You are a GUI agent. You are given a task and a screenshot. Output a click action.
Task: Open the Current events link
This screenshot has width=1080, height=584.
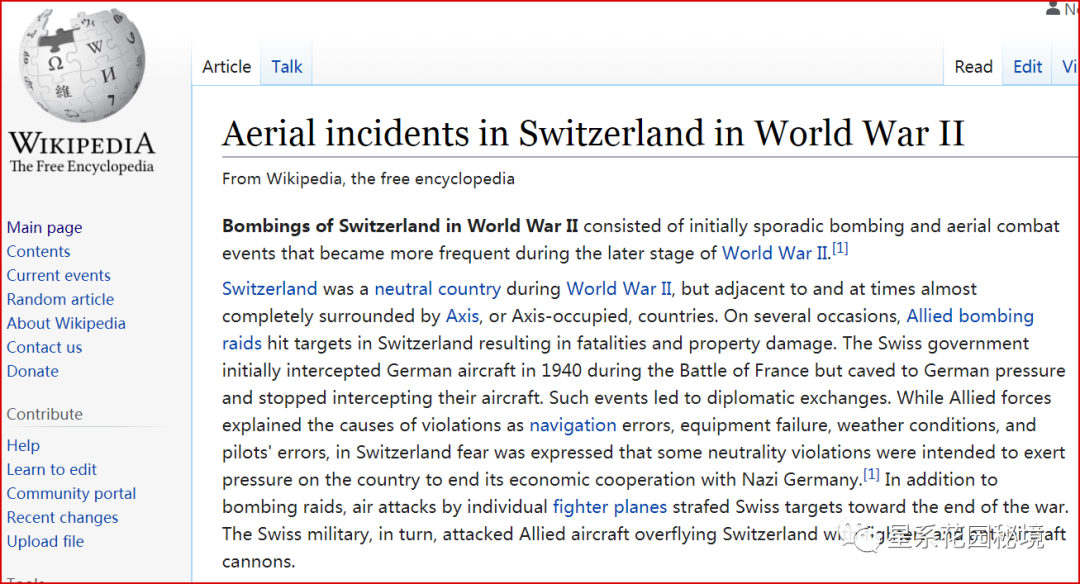59,275
